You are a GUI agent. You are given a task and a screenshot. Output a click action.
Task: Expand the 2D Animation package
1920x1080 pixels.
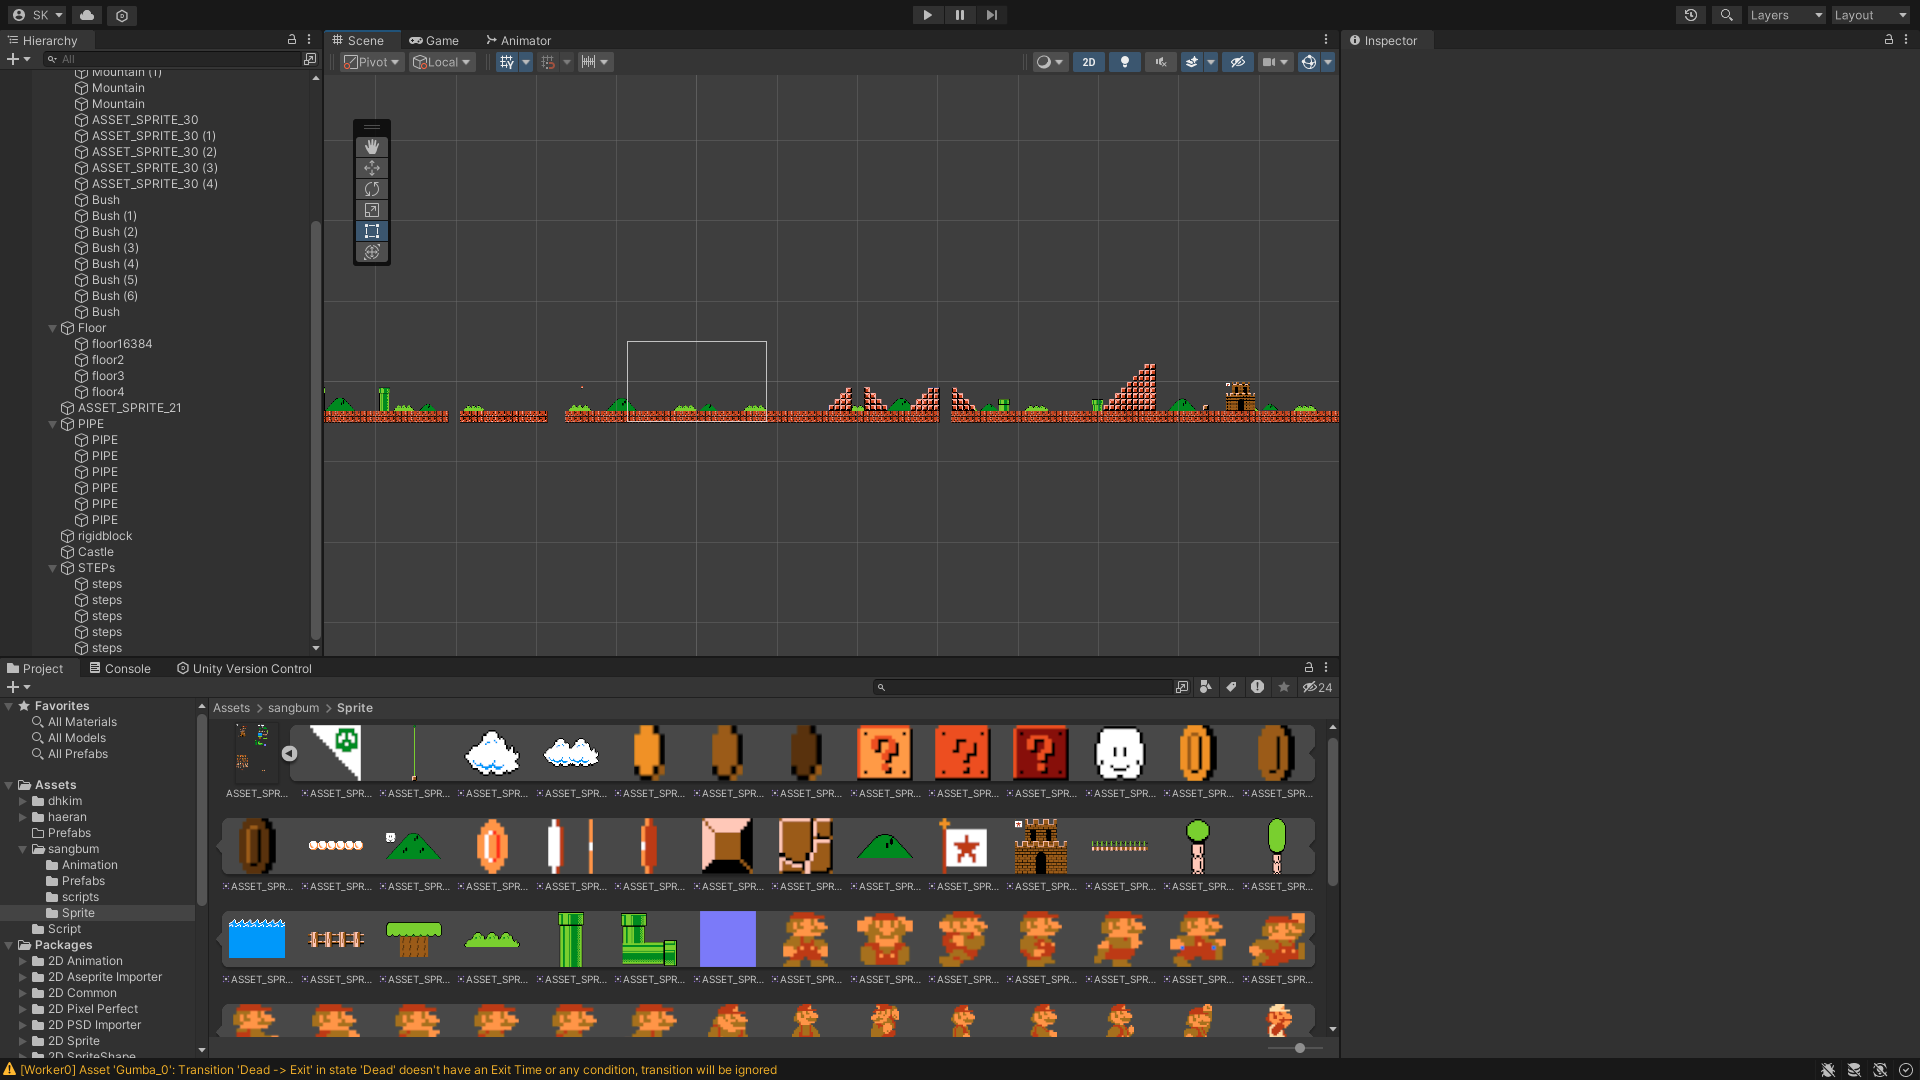pyautogui.click(x=23, y=961)
